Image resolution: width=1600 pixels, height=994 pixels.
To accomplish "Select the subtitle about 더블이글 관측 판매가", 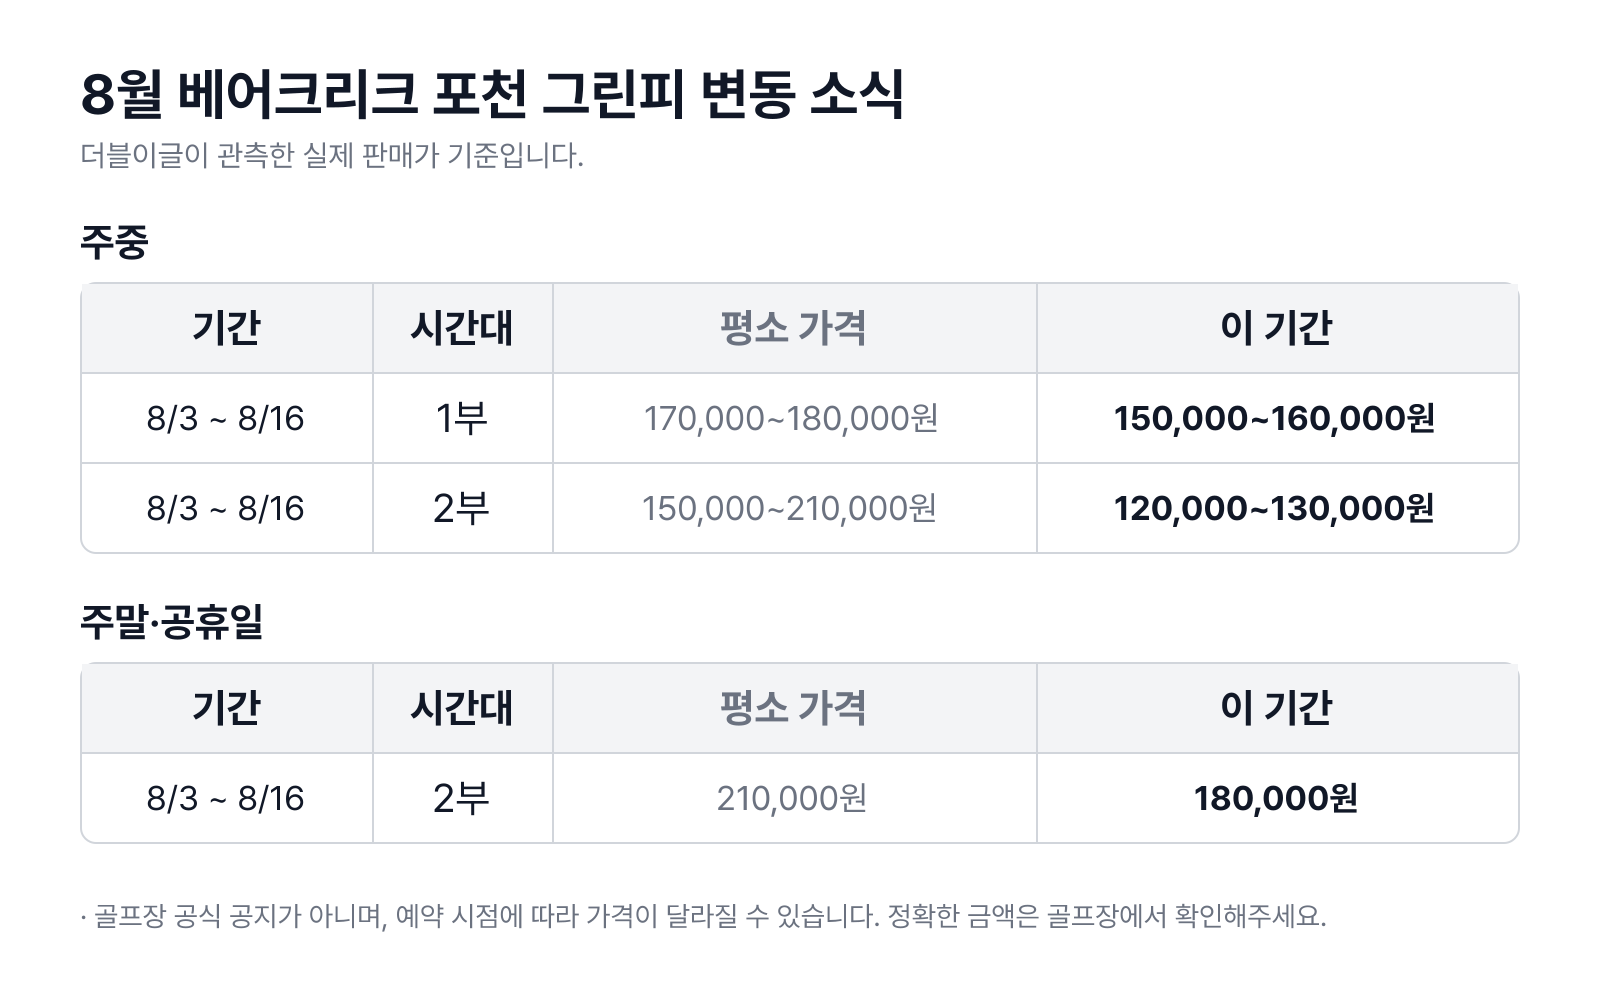I will tap(332, 156).
